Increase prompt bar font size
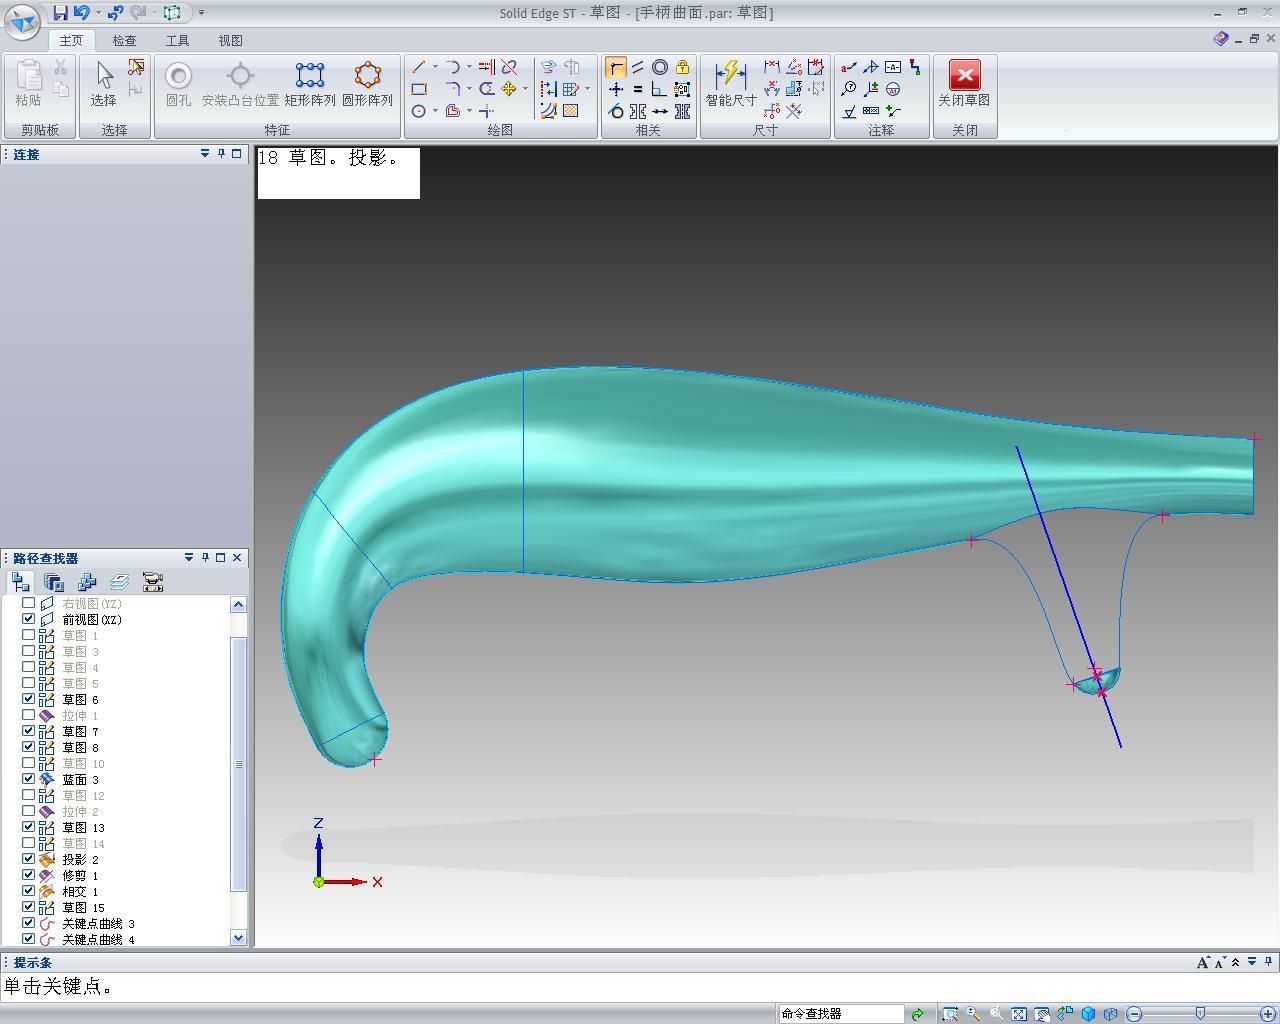 pos(1202,962)
